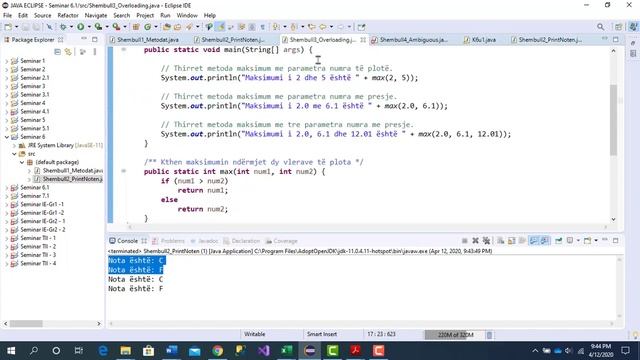Click the Open Console icon
640x360 pixels.
(587, 241)
